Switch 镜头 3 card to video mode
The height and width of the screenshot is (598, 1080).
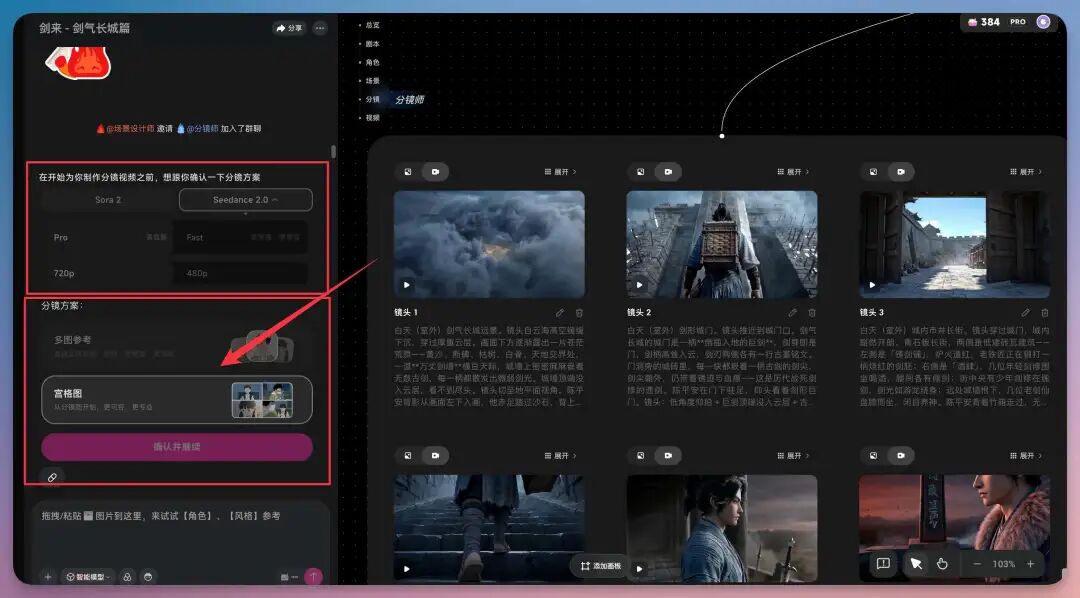901,172
